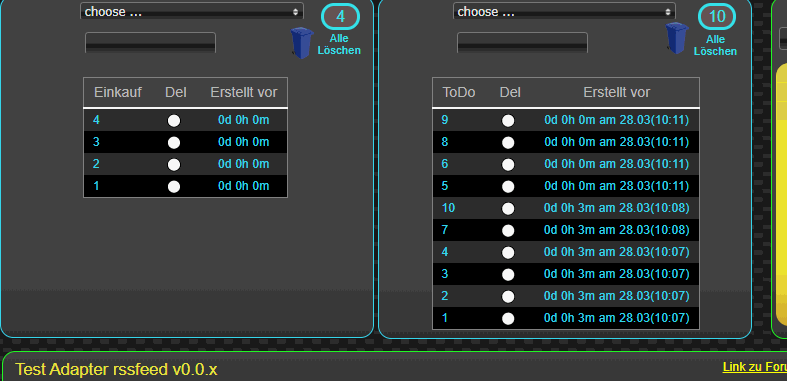787x381 pixels.
Task: Click 'Alle Löschen' in the Einkauf panel
Action: click(339, 45)
